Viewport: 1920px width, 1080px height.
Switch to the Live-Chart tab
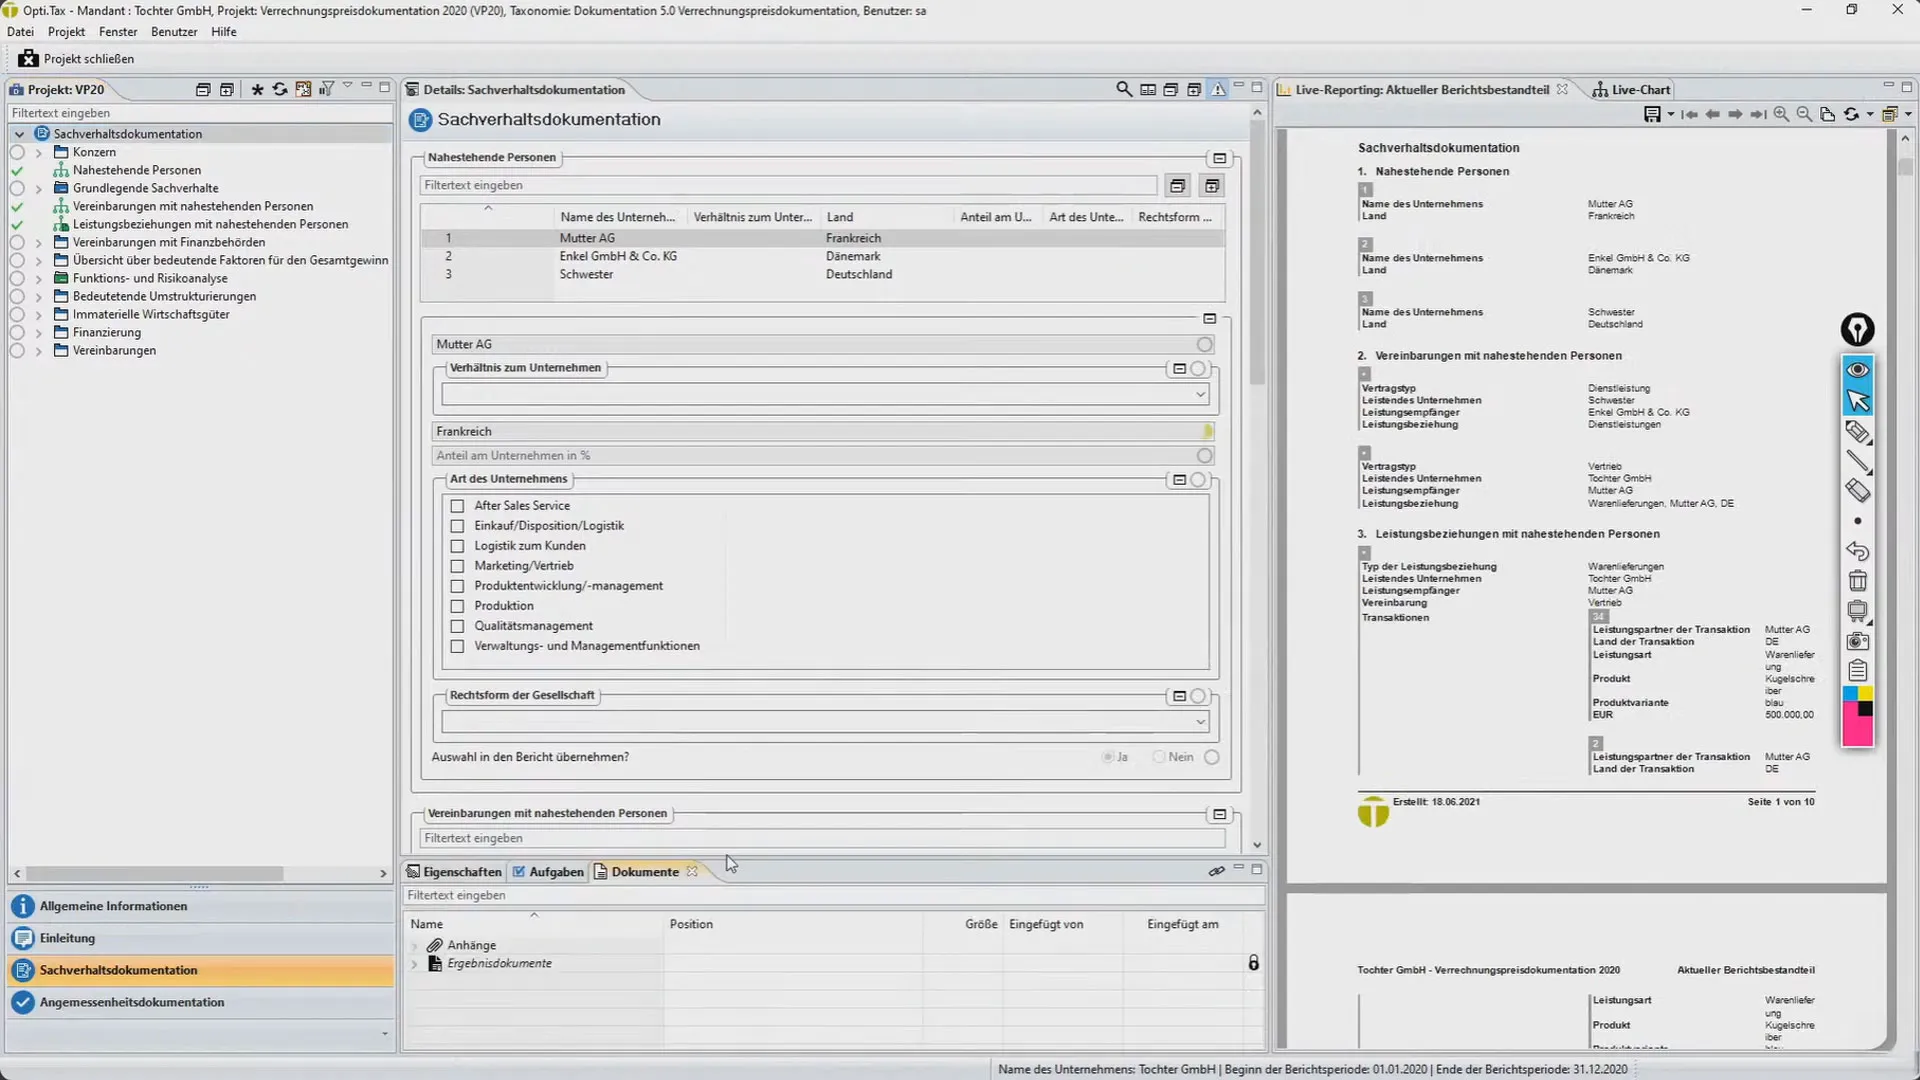point(1631,89)
